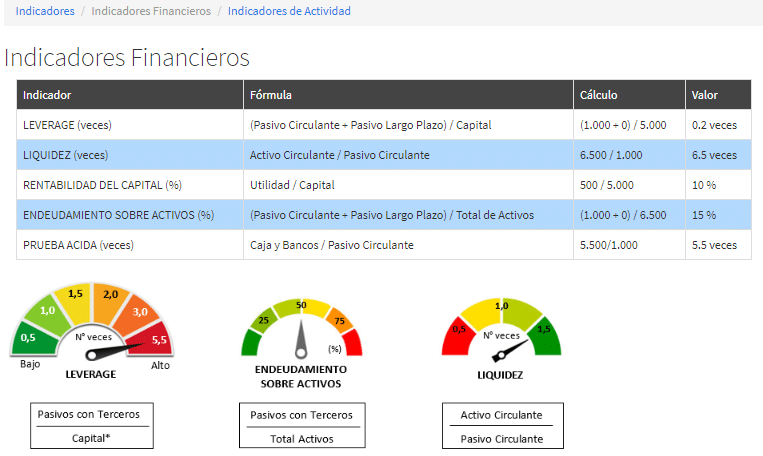Click the green 0,5 Leverage gauge segment
The image size is (763, 456).
coord(28,338)
